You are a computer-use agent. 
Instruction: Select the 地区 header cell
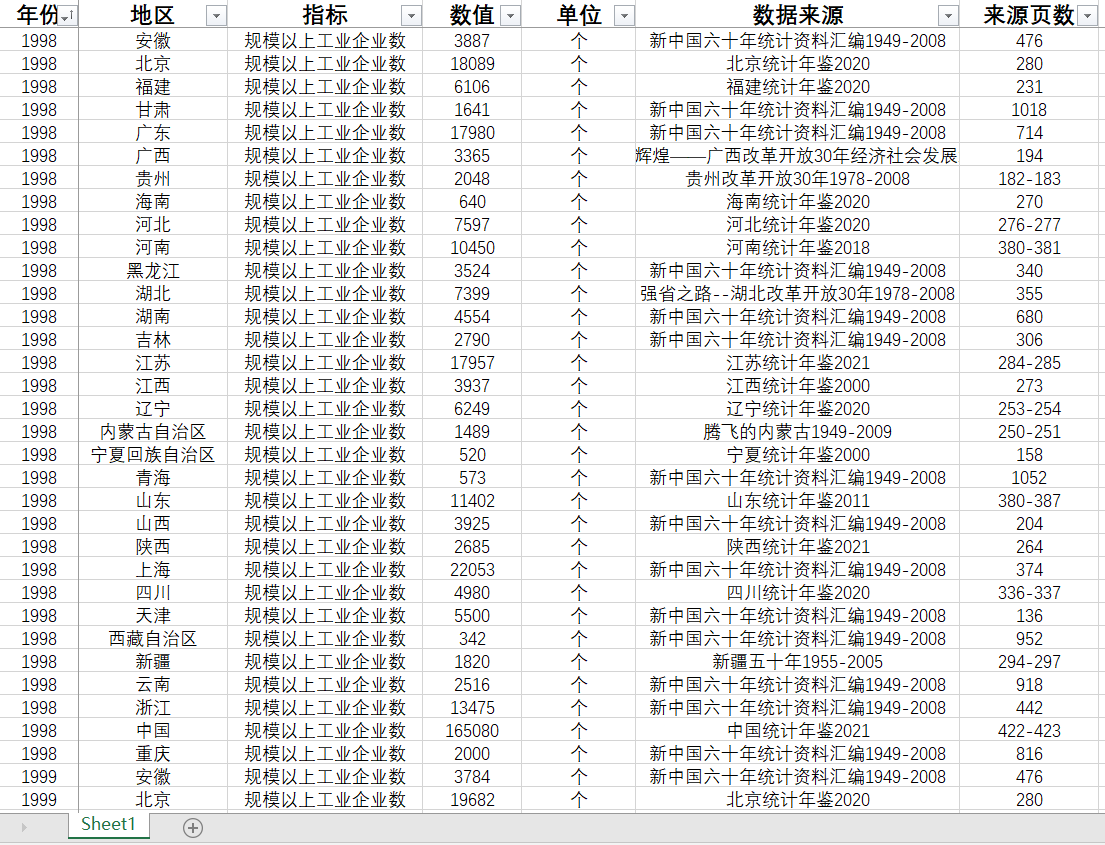(153, 15)
